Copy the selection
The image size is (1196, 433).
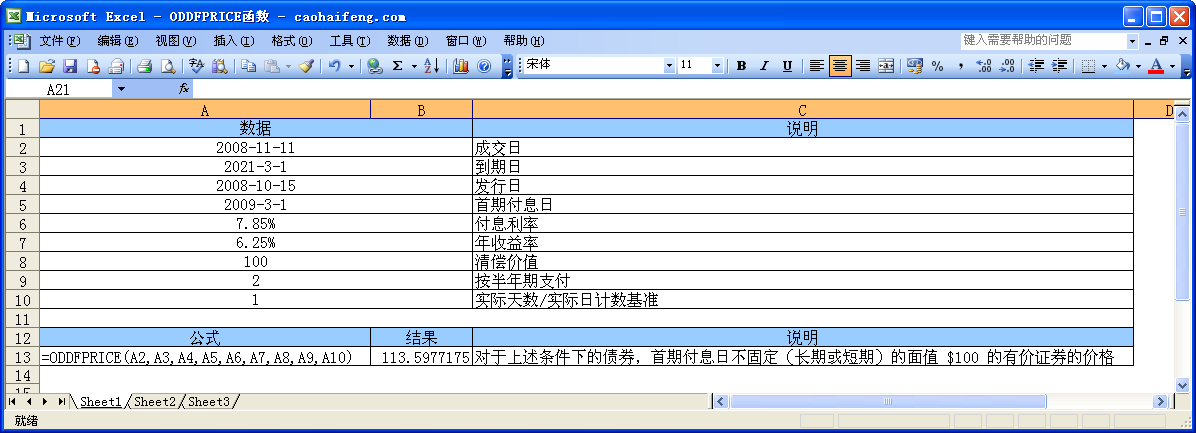248,66
